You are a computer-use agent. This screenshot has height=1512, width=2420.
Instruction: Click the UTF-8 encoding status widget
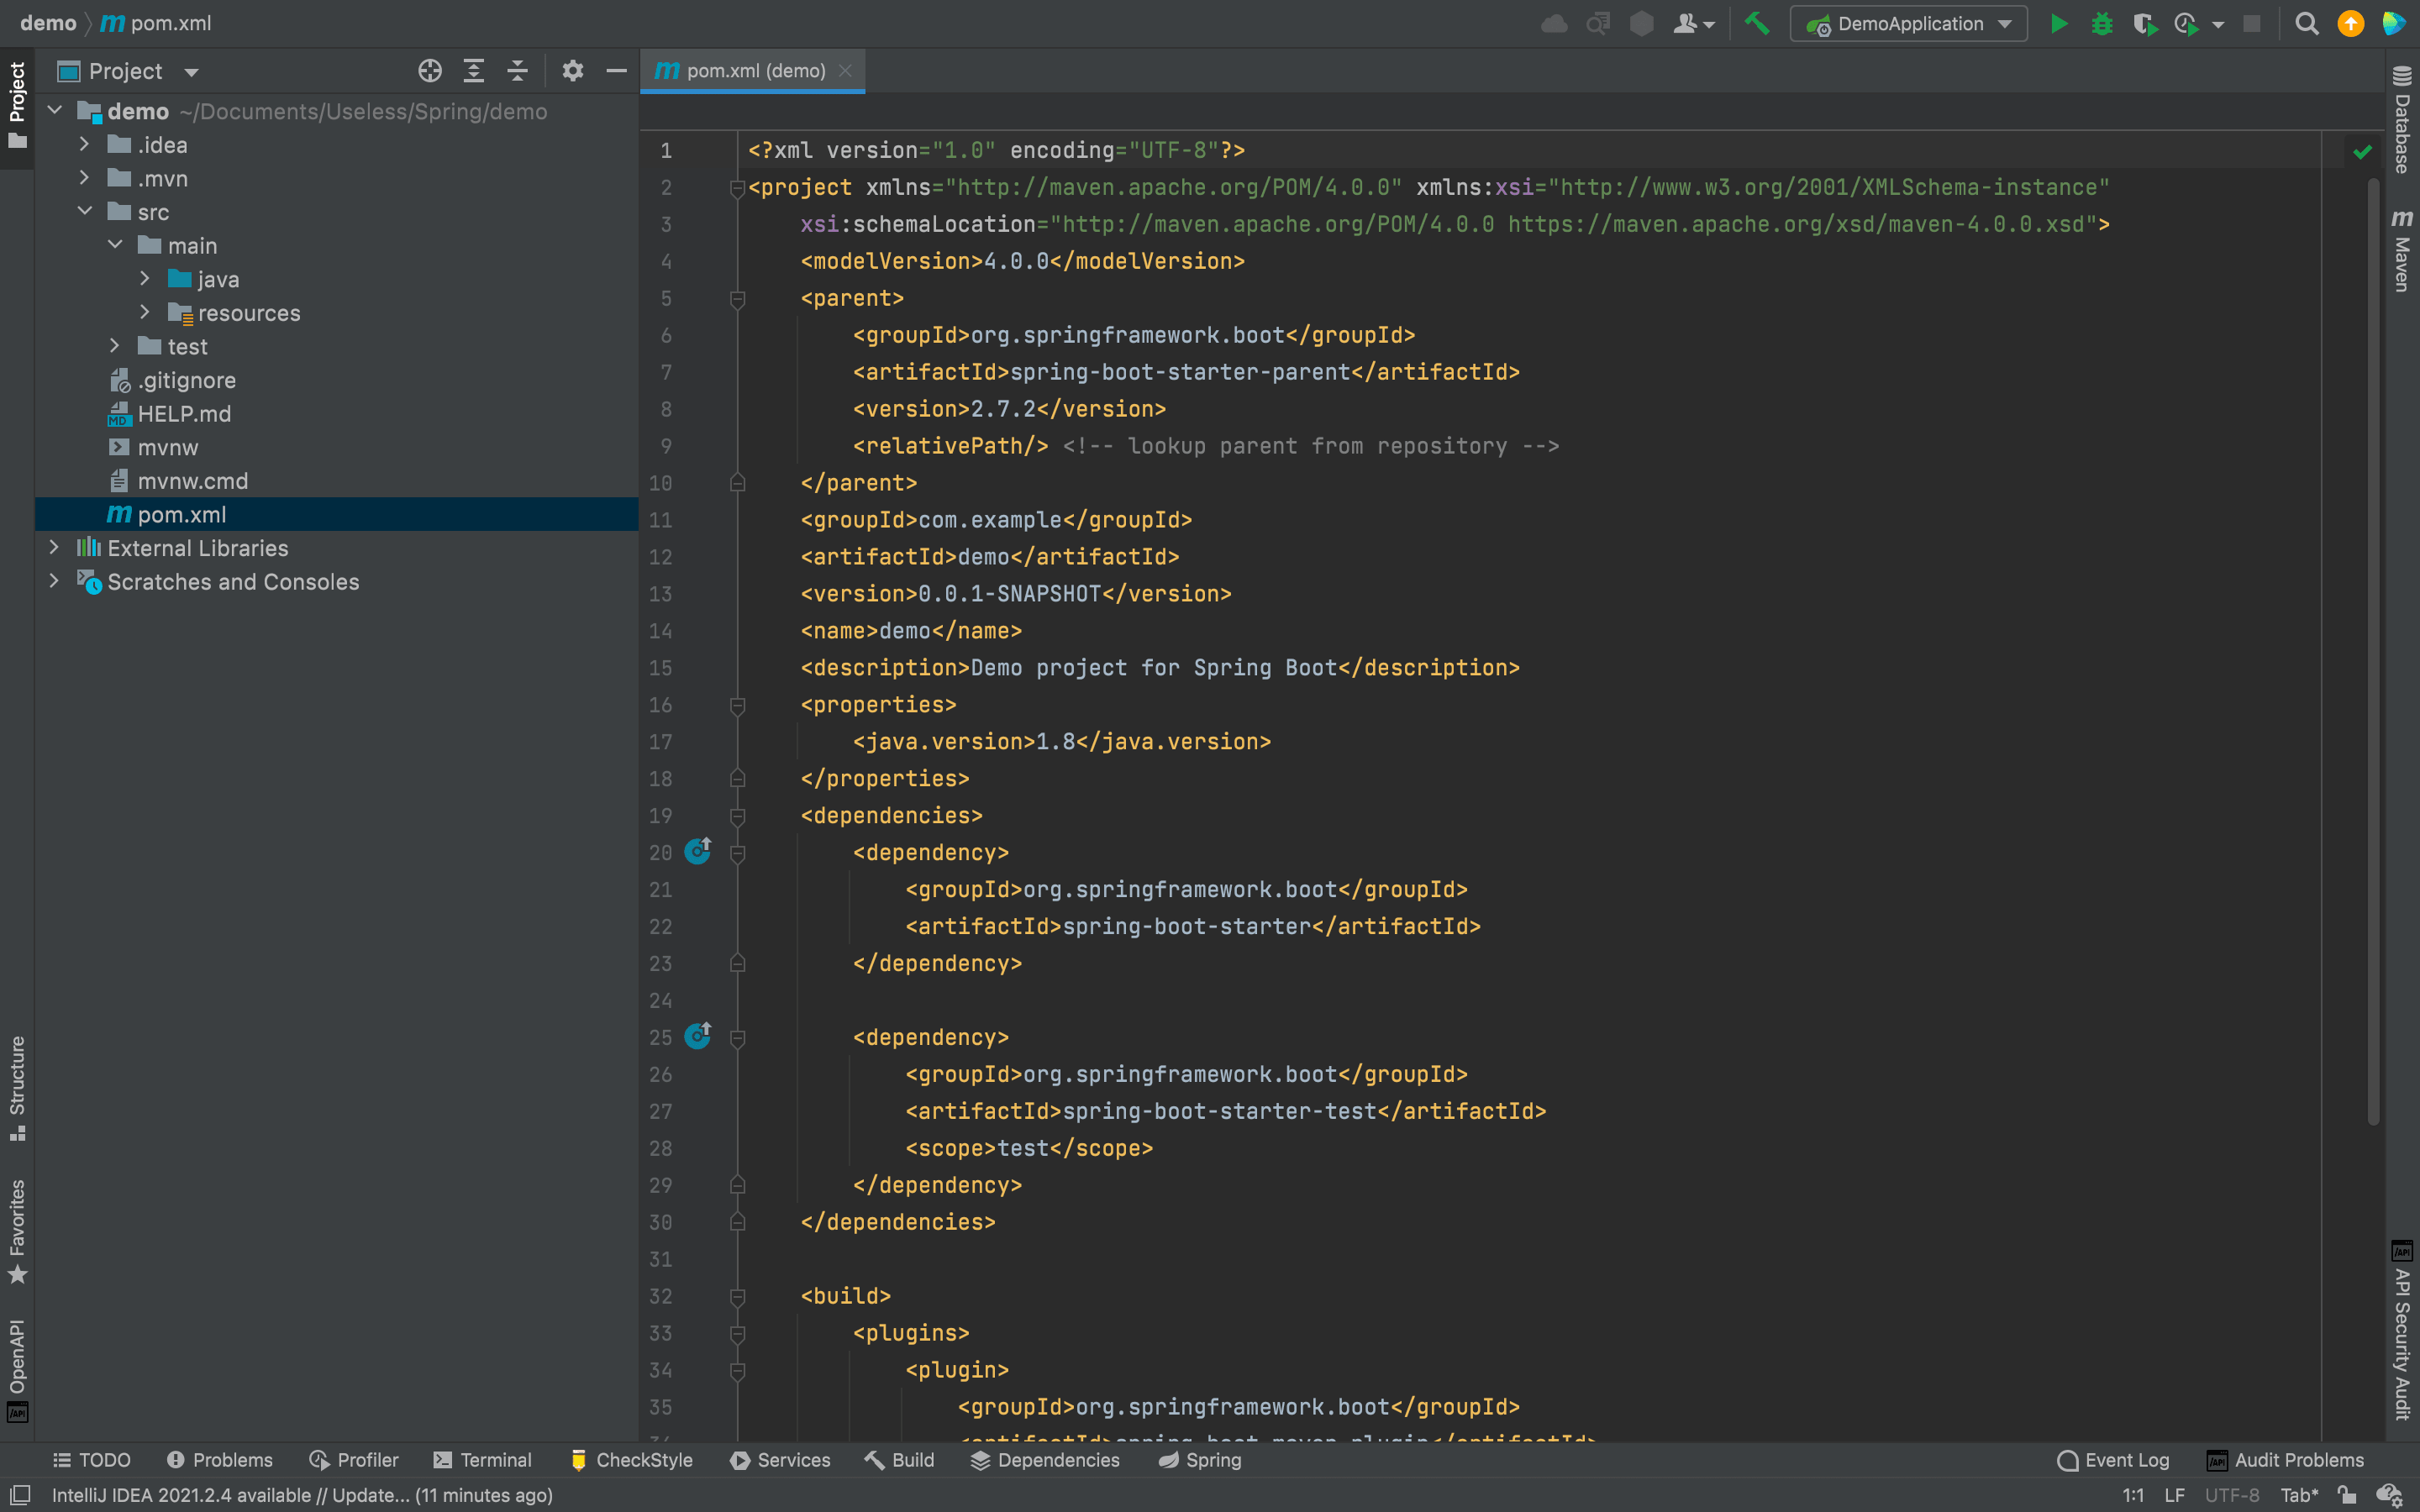coord(2232,1495)
